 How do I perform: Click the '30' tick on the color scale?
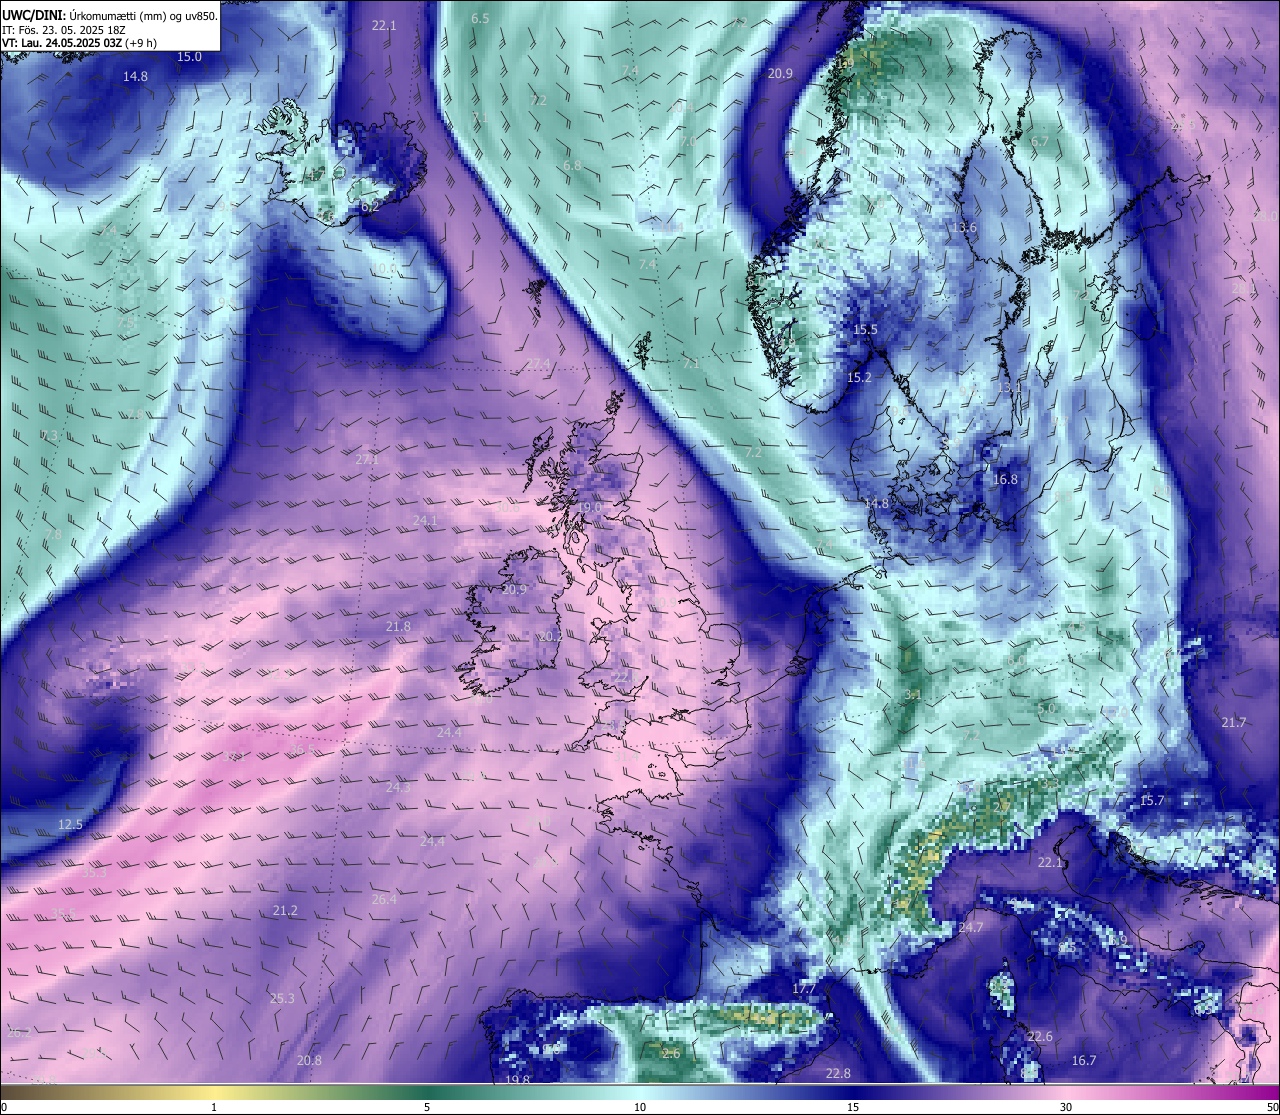[x=1066, y=1107]
